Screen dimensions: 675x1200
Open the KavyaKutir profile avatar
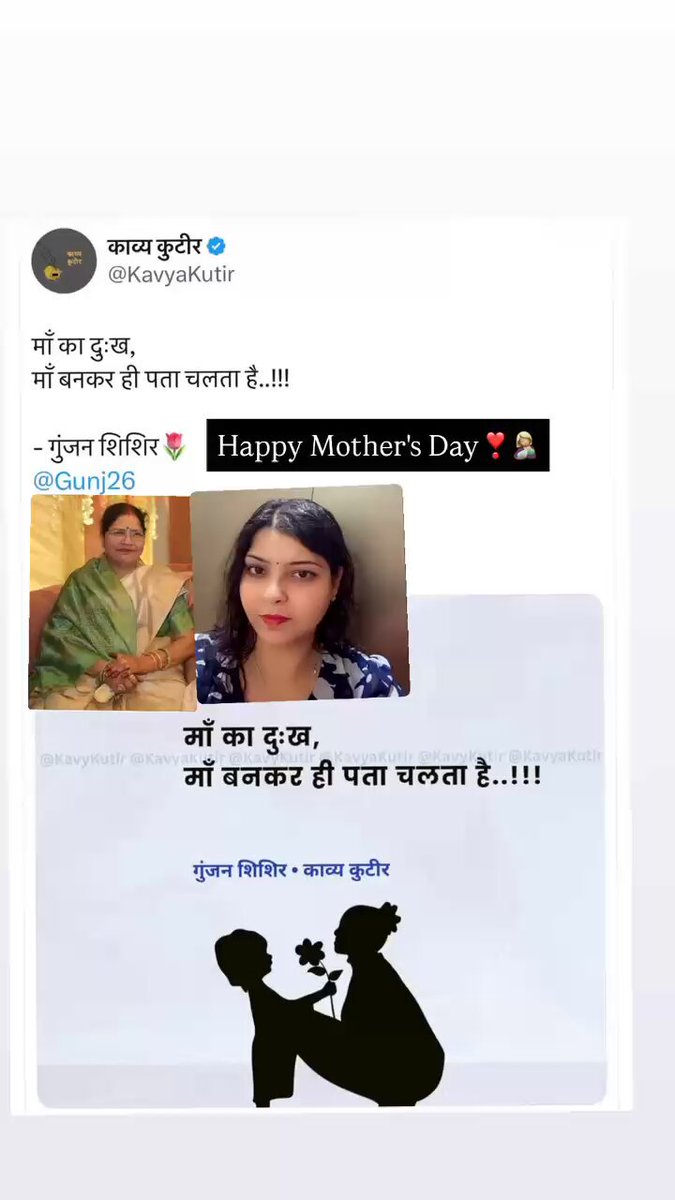pos(63,260)
